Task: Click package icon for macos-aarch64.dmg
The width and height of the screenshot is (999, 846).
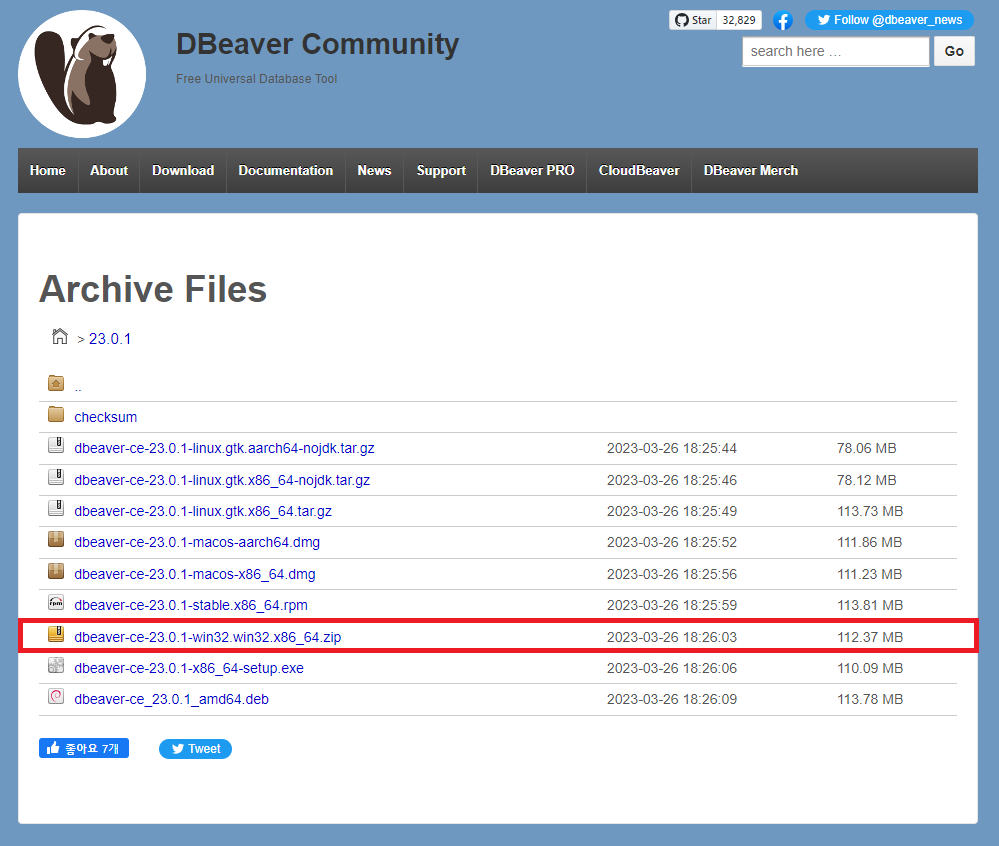Action: [56, 540]
